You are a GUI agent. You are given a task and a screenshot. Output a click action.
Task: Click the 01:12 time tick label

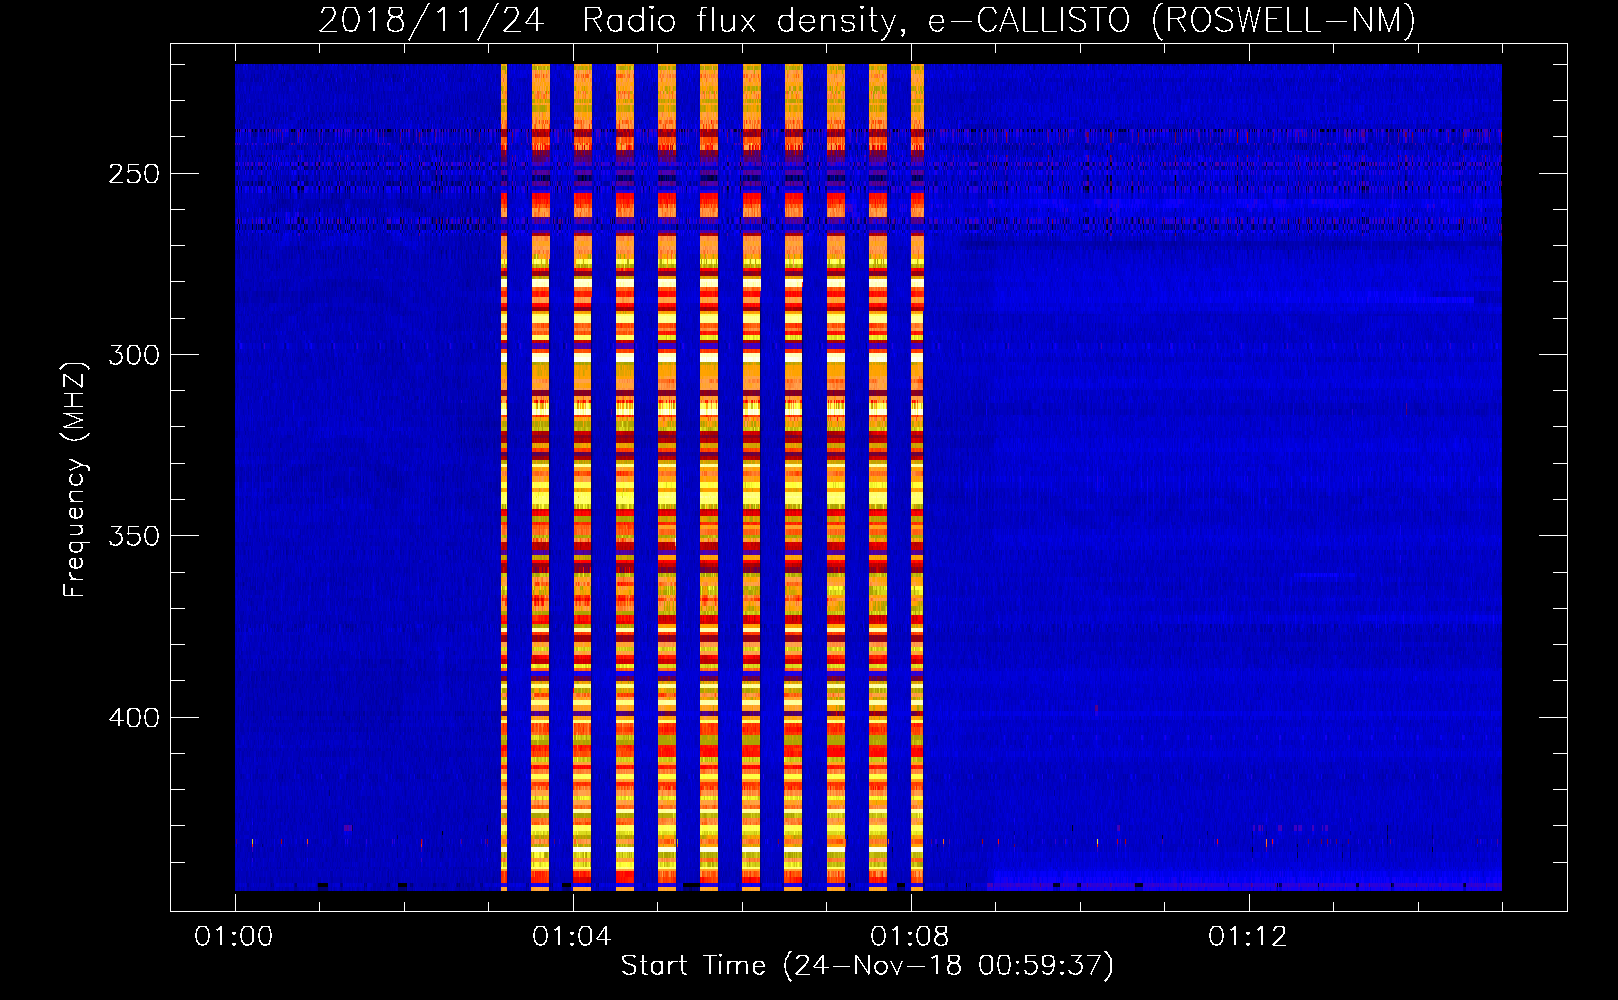pos(1248,936)
